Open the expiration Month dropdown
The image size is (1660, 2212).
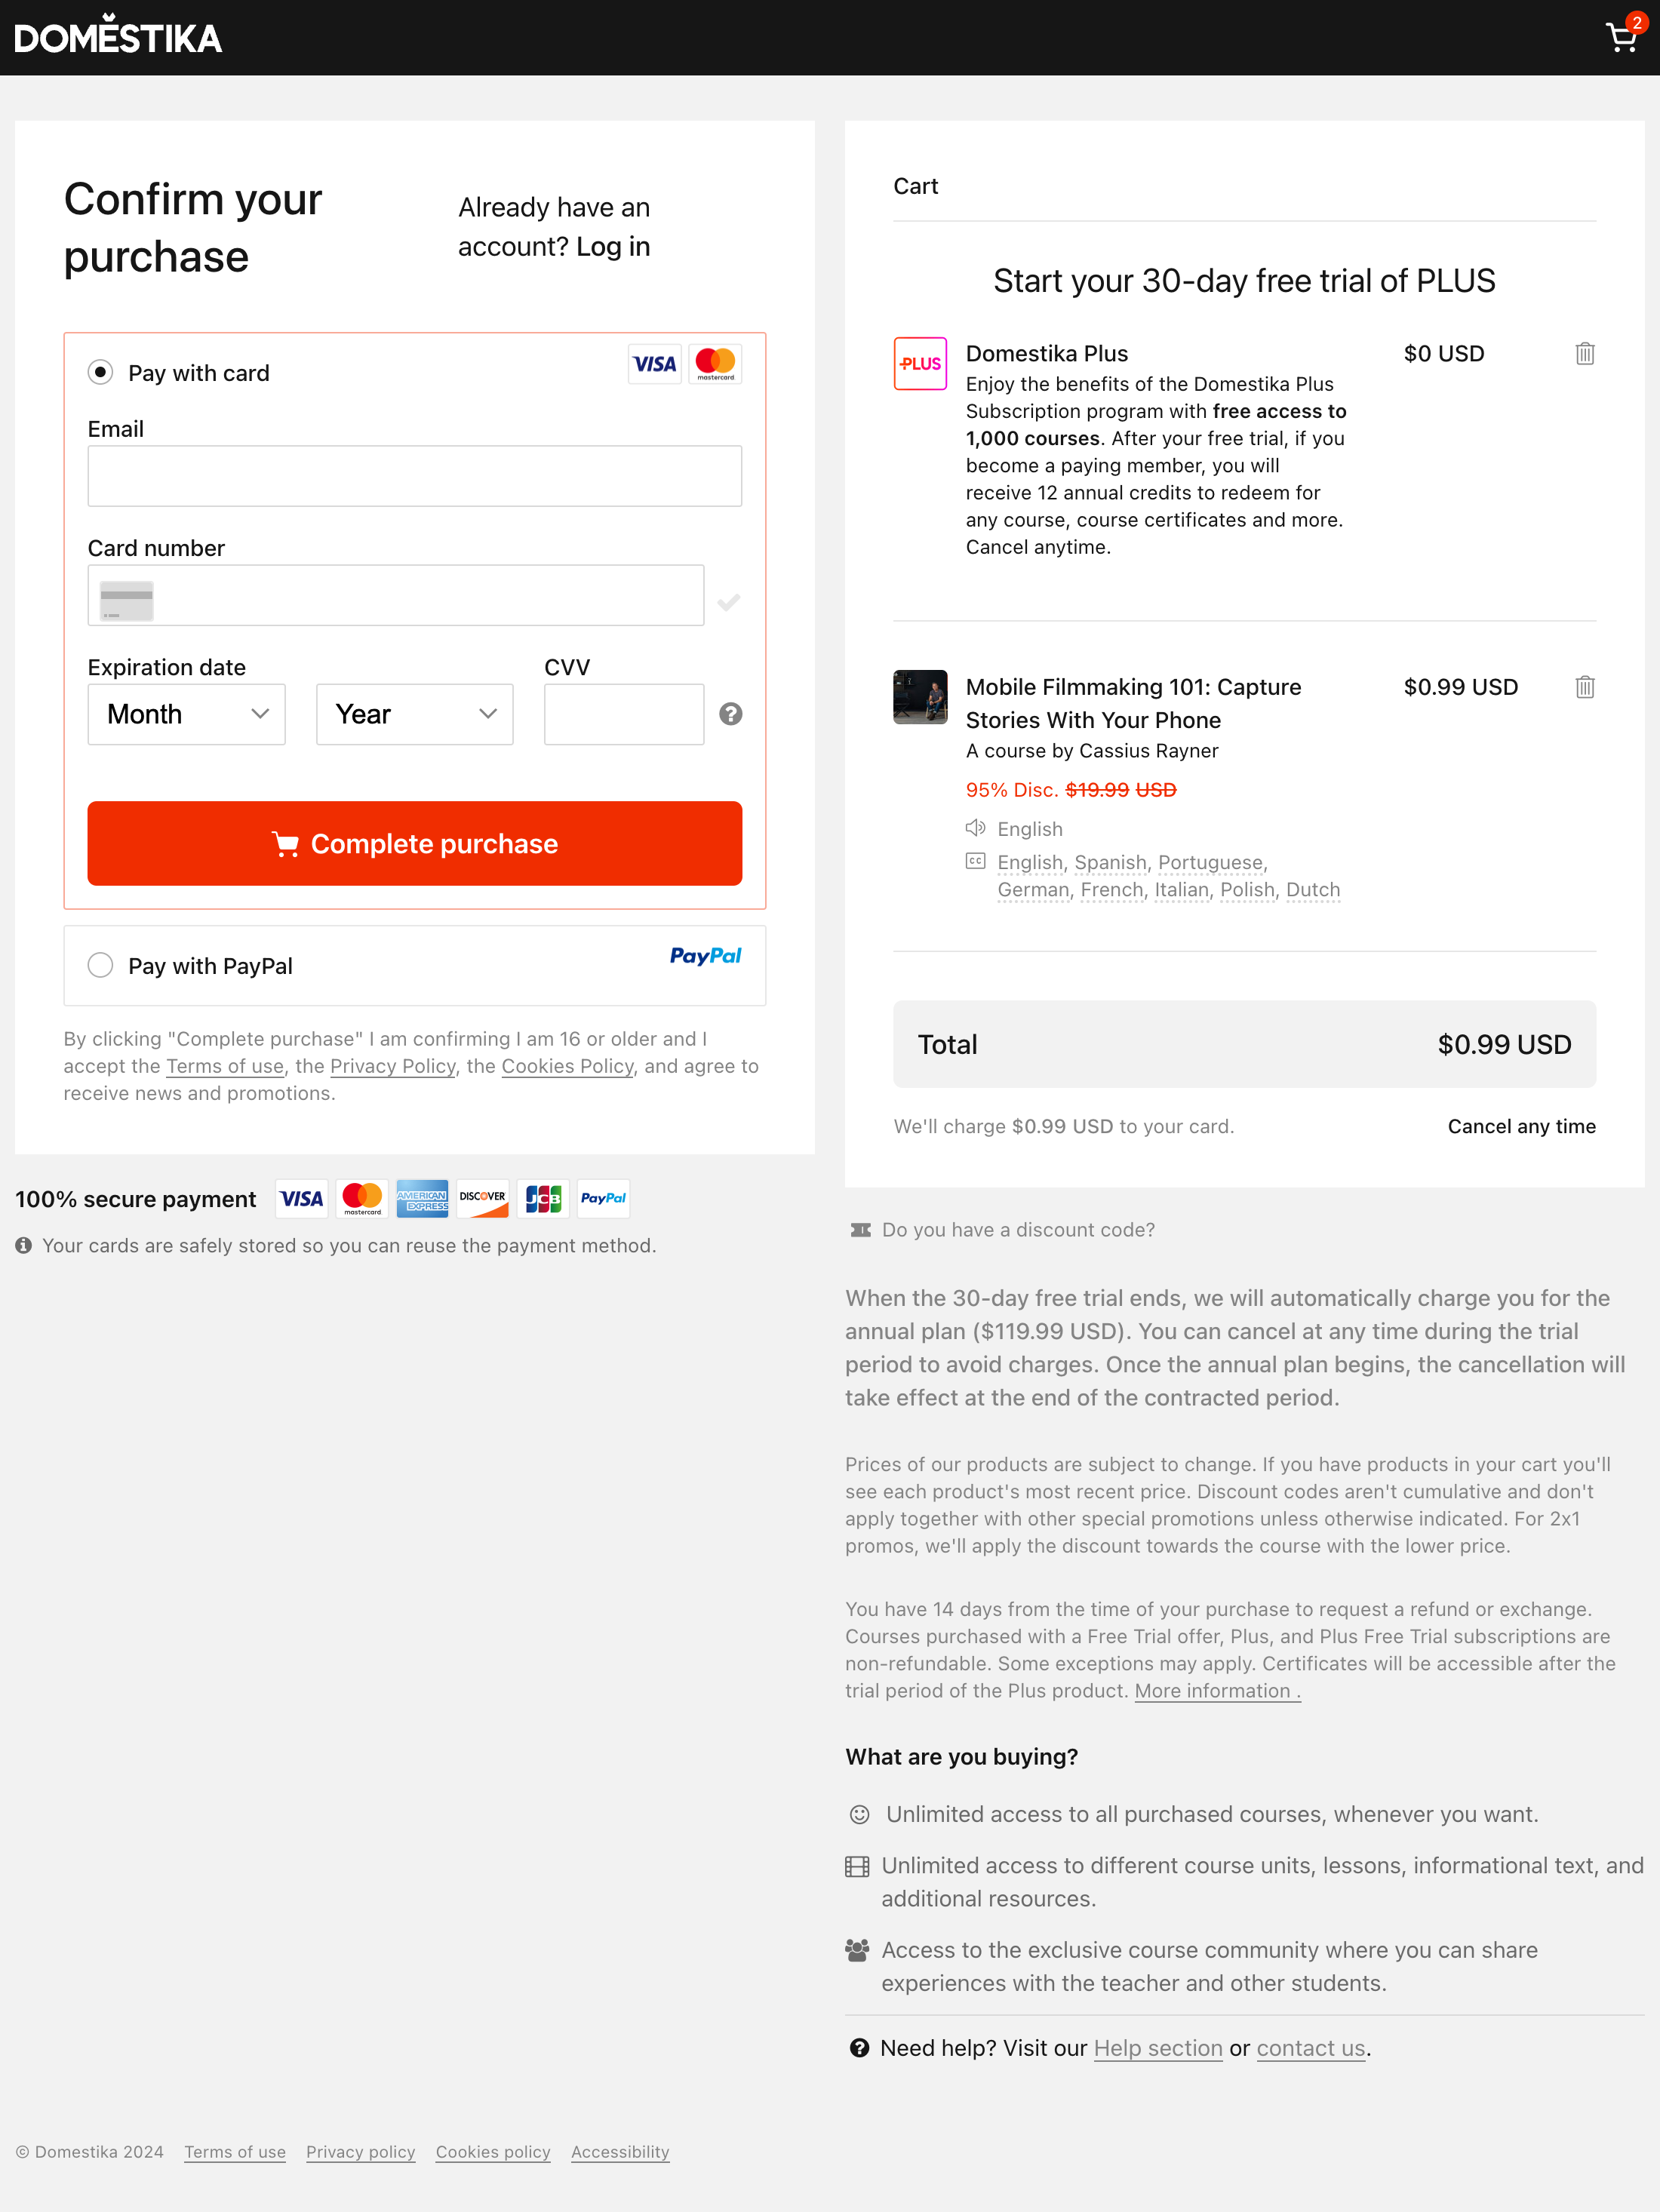(187, 714)
